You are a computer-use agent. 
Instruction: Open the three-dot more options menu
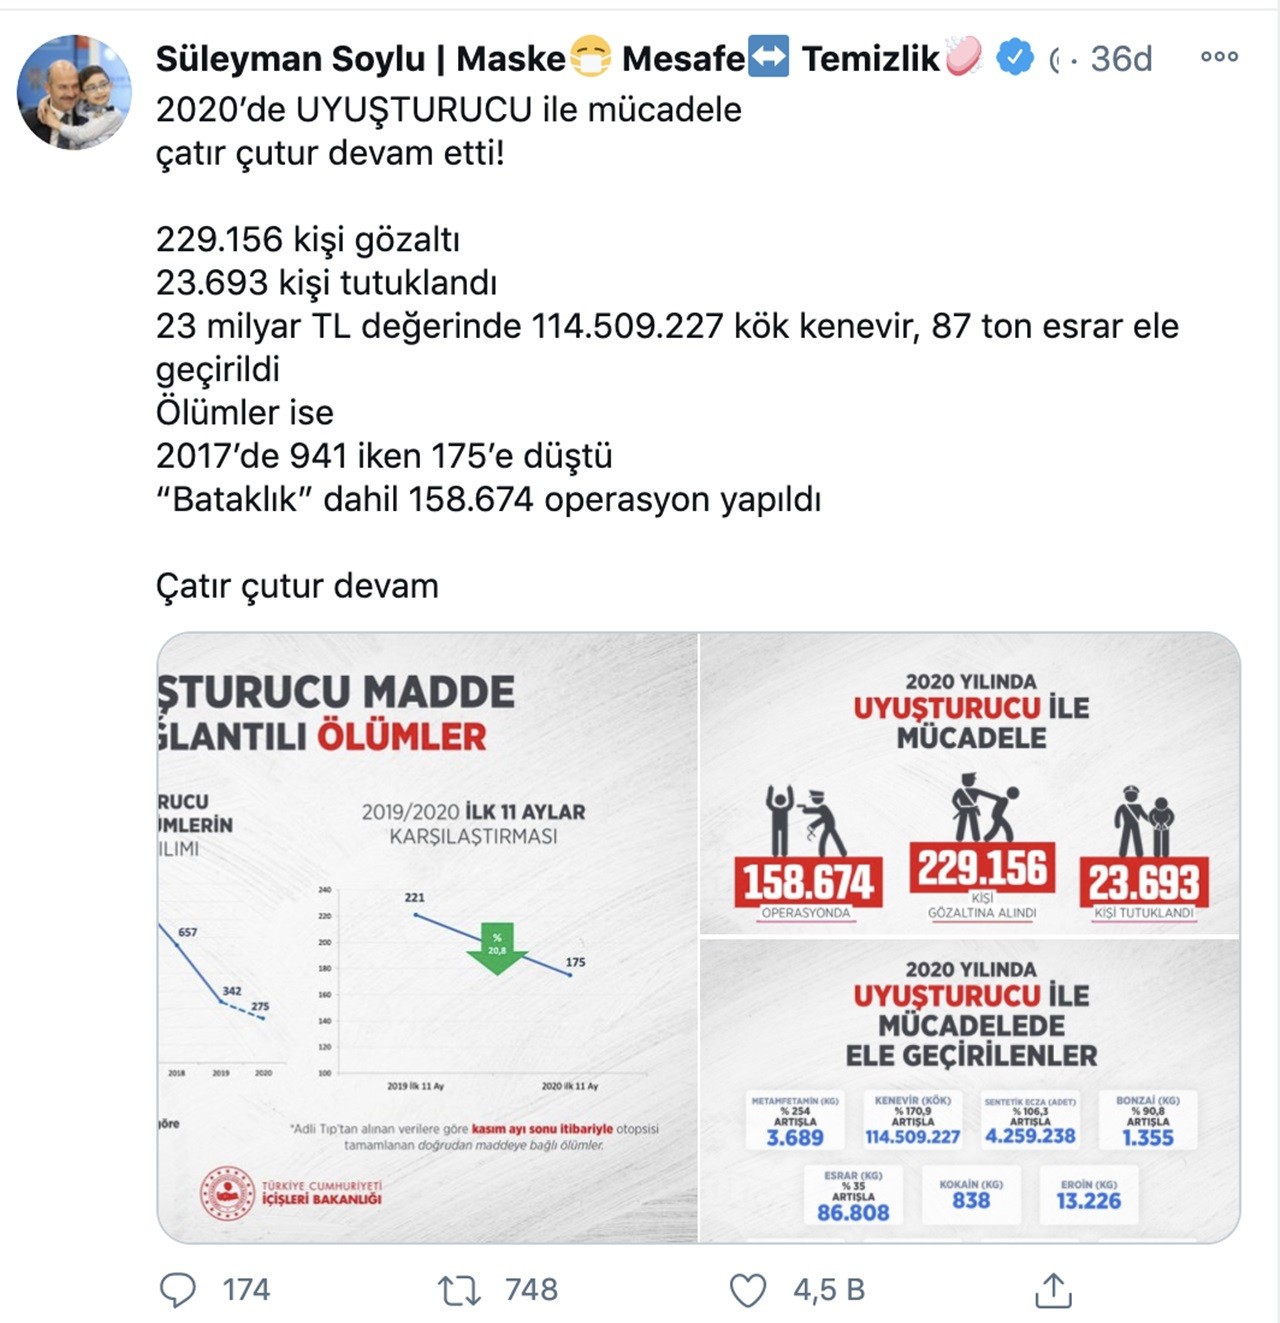(1219, 57)
